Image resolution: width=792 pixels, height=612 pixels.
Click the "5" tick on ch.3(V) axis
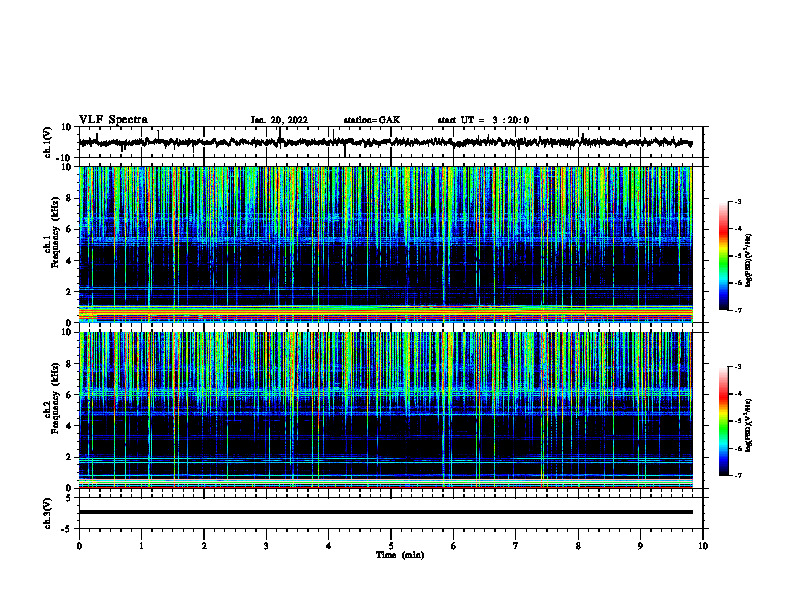(69, 497)
